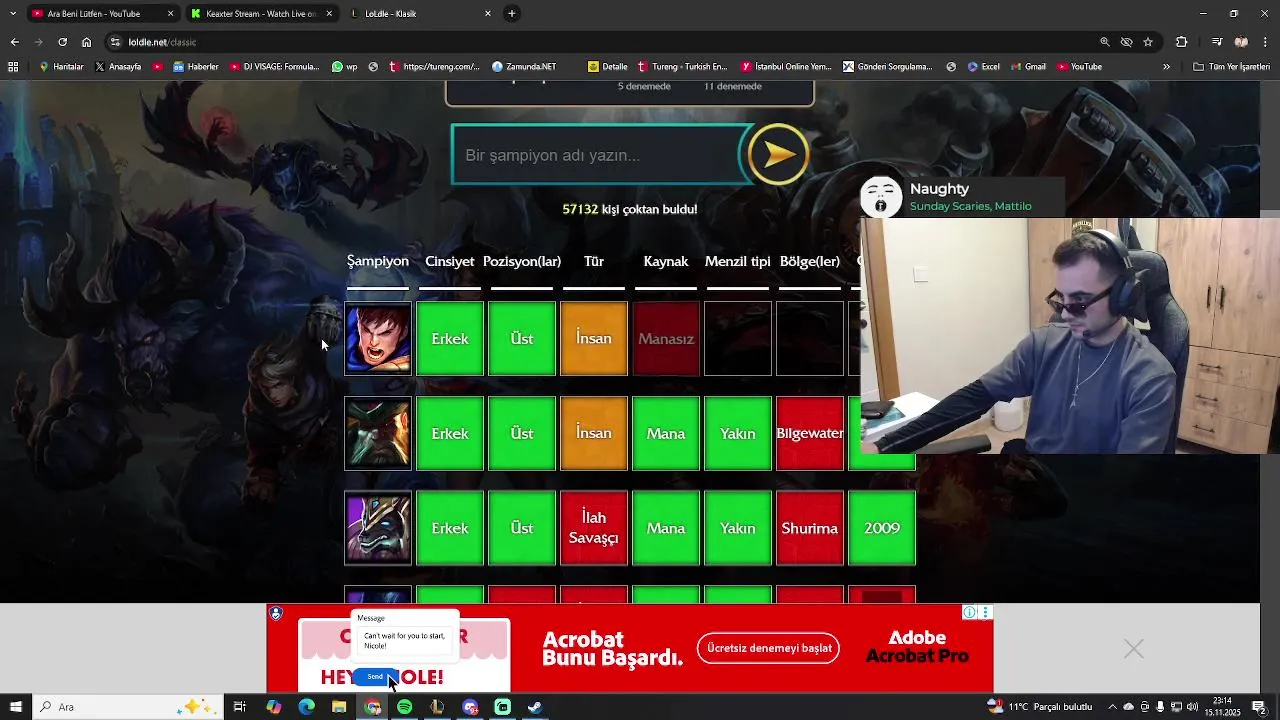Bookmark this page with the star icon
This screenshot has height=720, width=1280.
click(x=1148, y=42)
